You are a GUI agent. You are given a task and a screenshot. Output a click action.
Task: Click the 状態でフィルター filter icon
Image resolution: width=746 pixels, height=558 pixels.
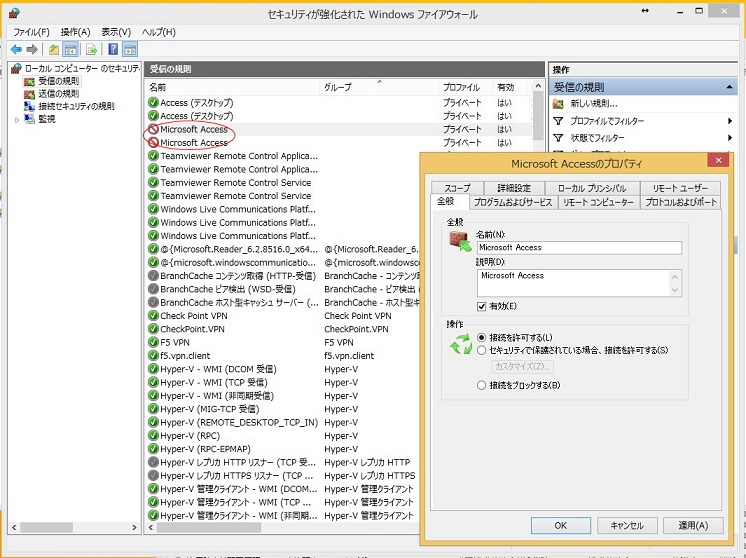click(x=559, y=138)
